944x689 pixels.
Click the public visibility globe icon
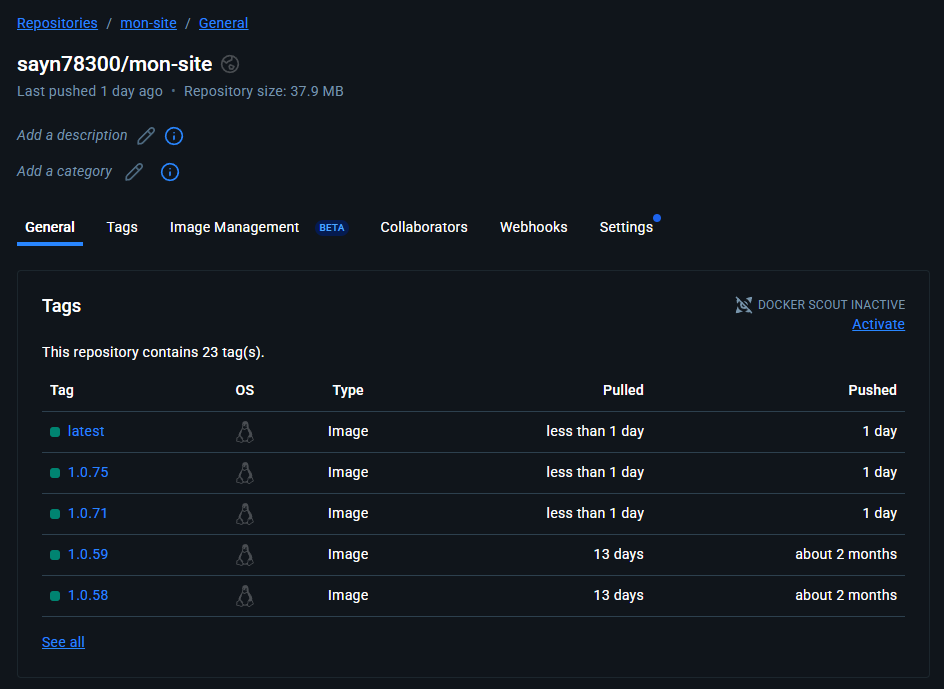coord(230,64)
